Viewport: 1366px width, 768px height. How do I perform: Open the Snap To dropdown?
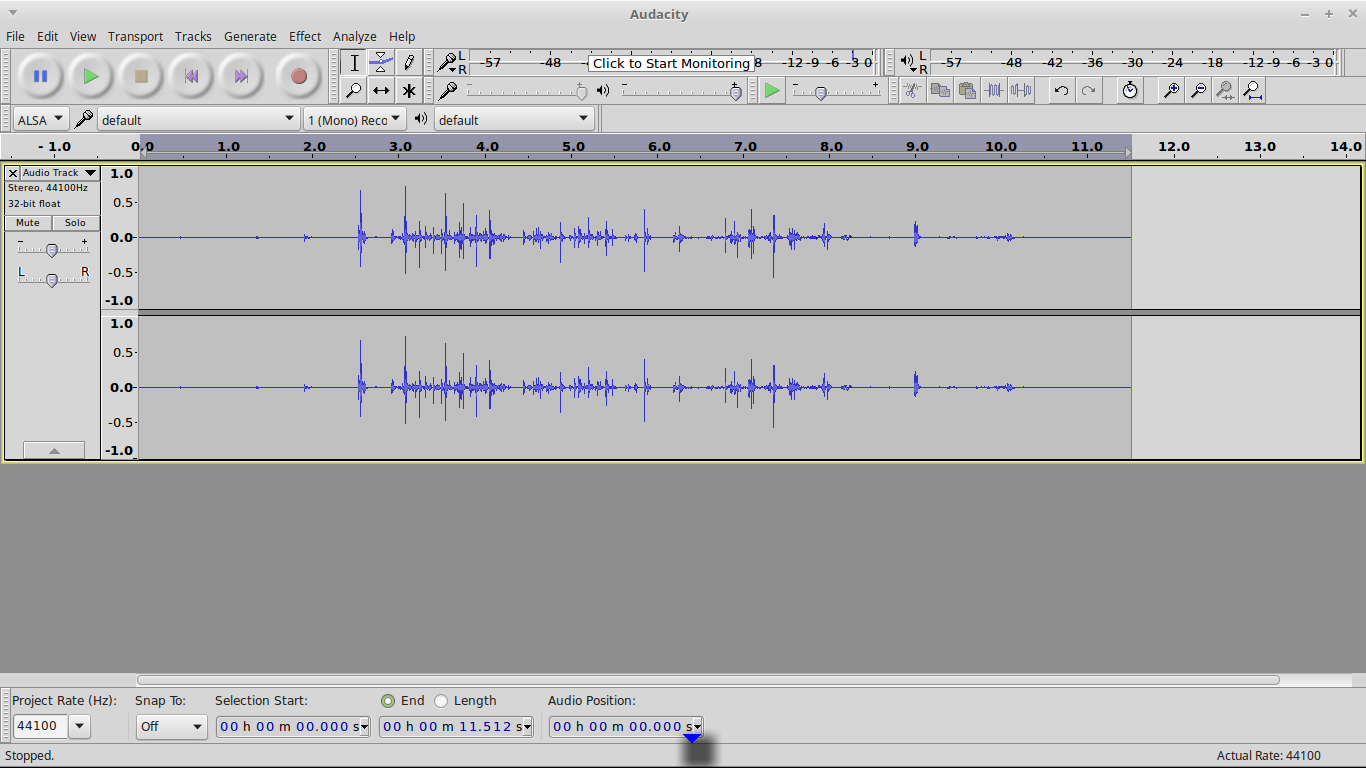pyautogui.click(x=171, y=726)
